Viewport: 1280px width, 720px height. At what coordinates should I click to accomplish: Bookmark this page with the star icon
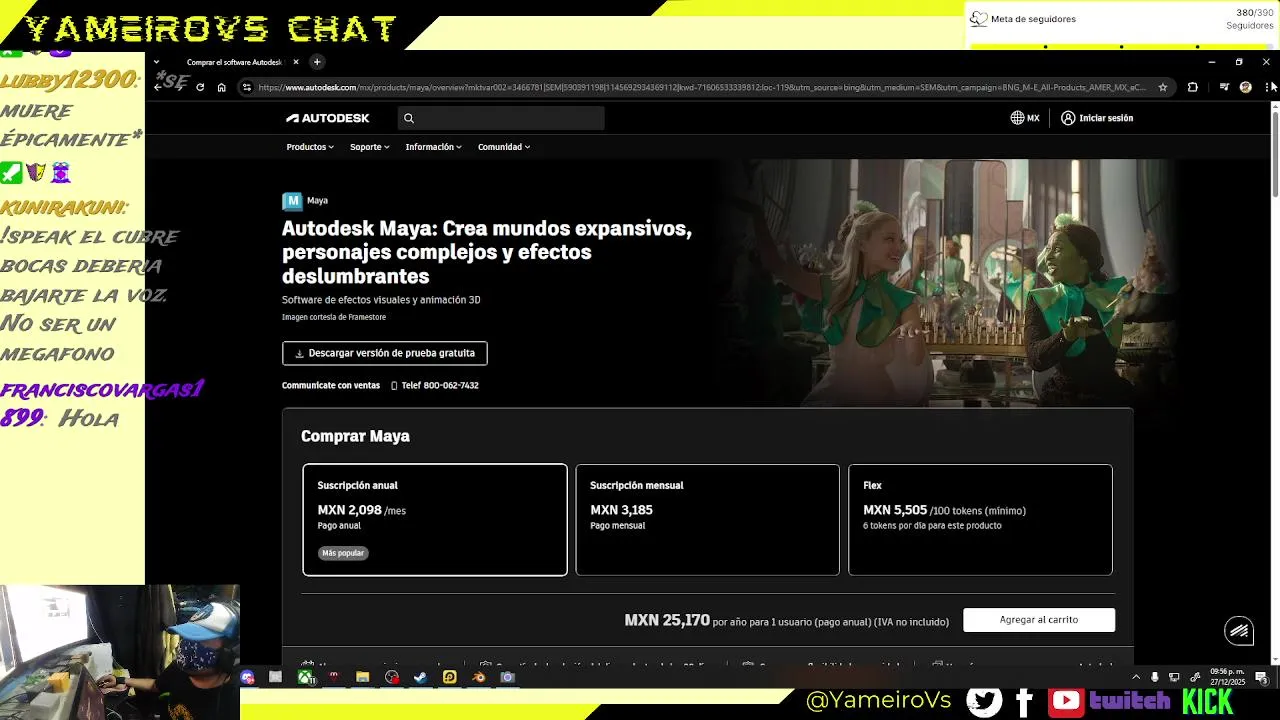[1163, 87]
